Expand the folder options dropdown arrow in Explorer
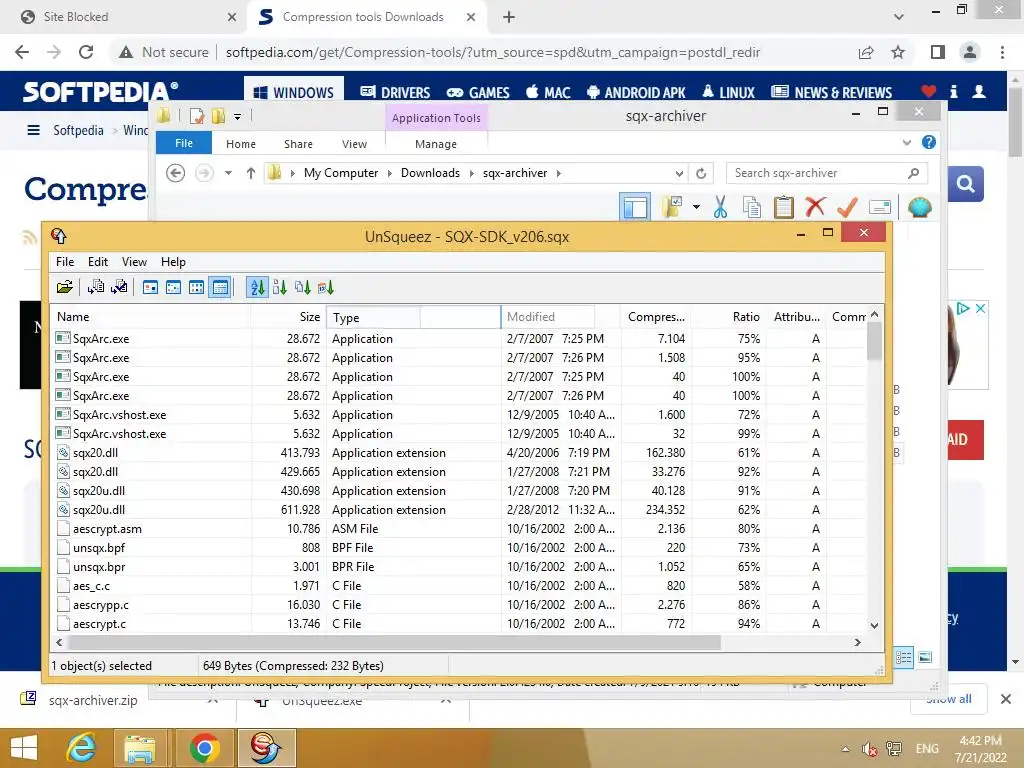This screenshot has height=768, width=1024. [697, 208]
